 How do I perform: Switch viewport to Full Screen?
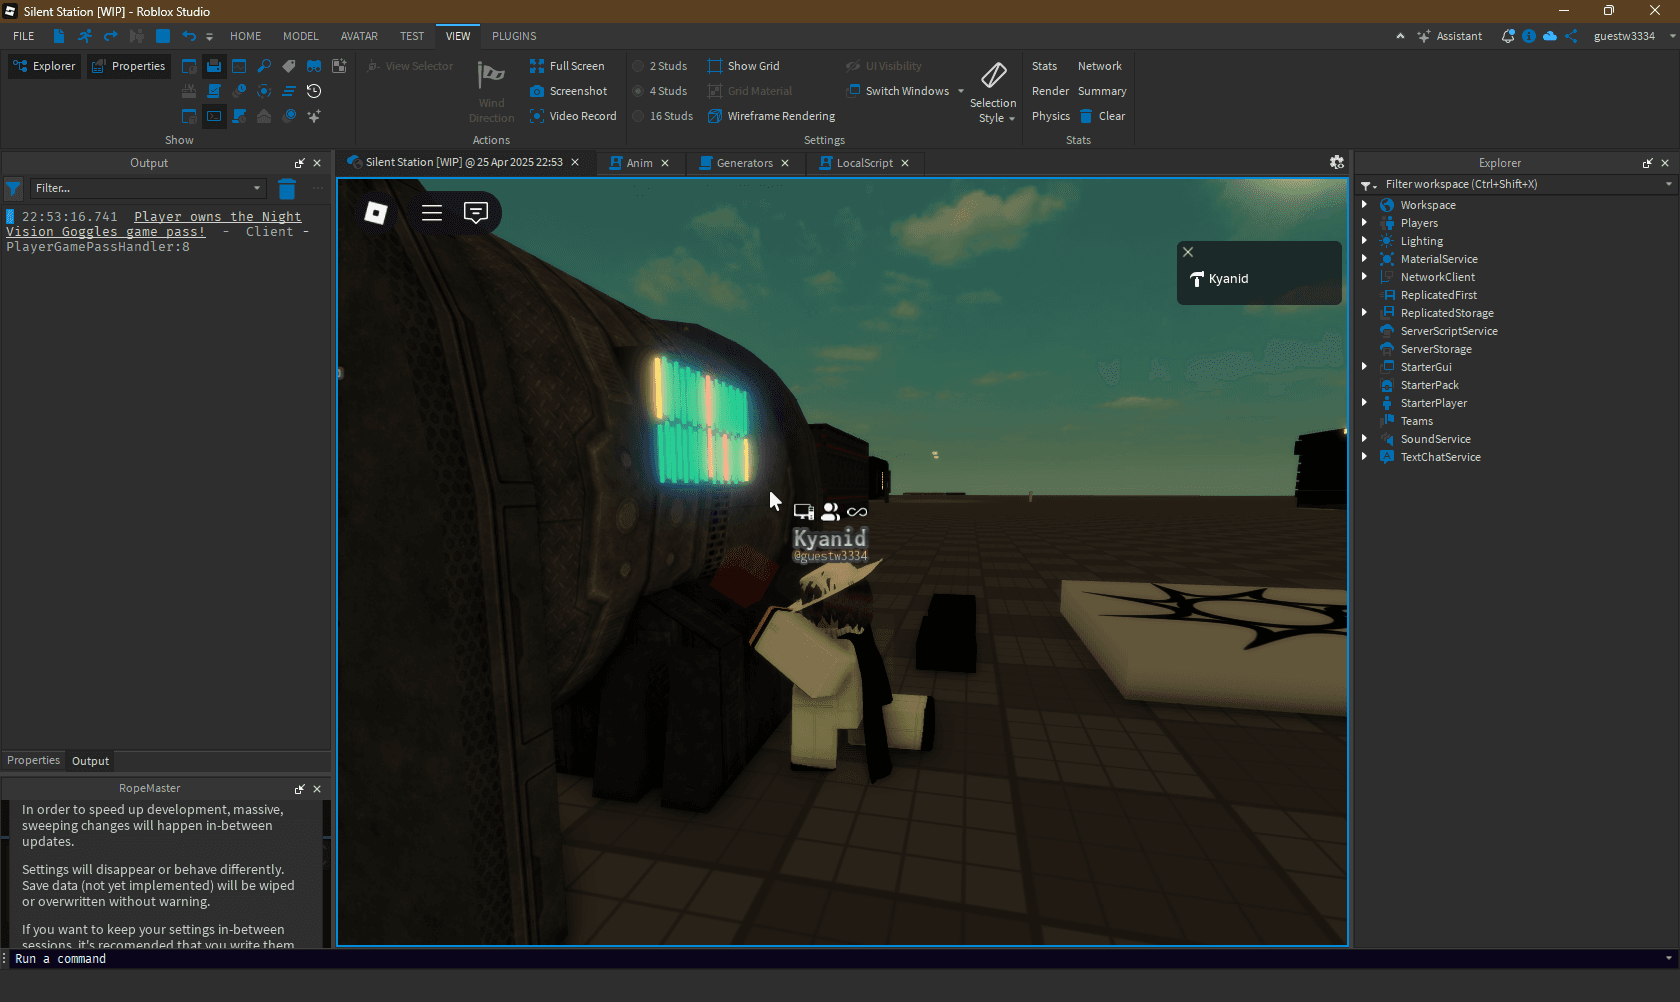567,66
